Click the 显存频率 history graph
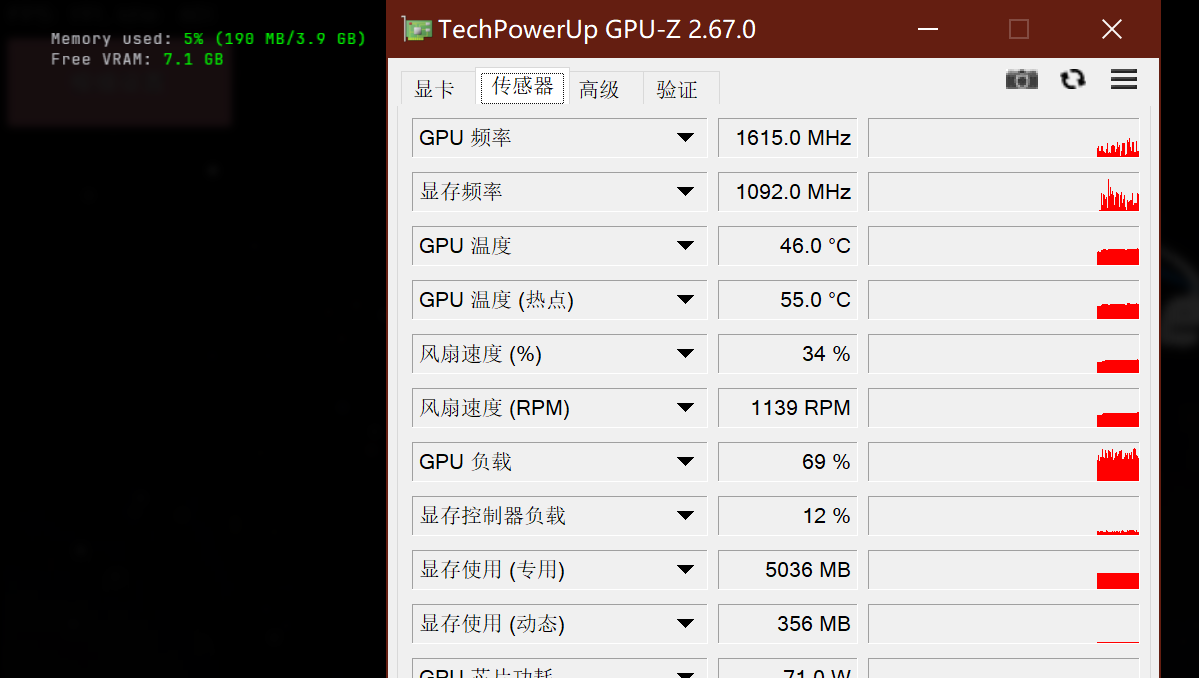Image resolution: width=1199 pixels, height=678 pixels. 1004,192
